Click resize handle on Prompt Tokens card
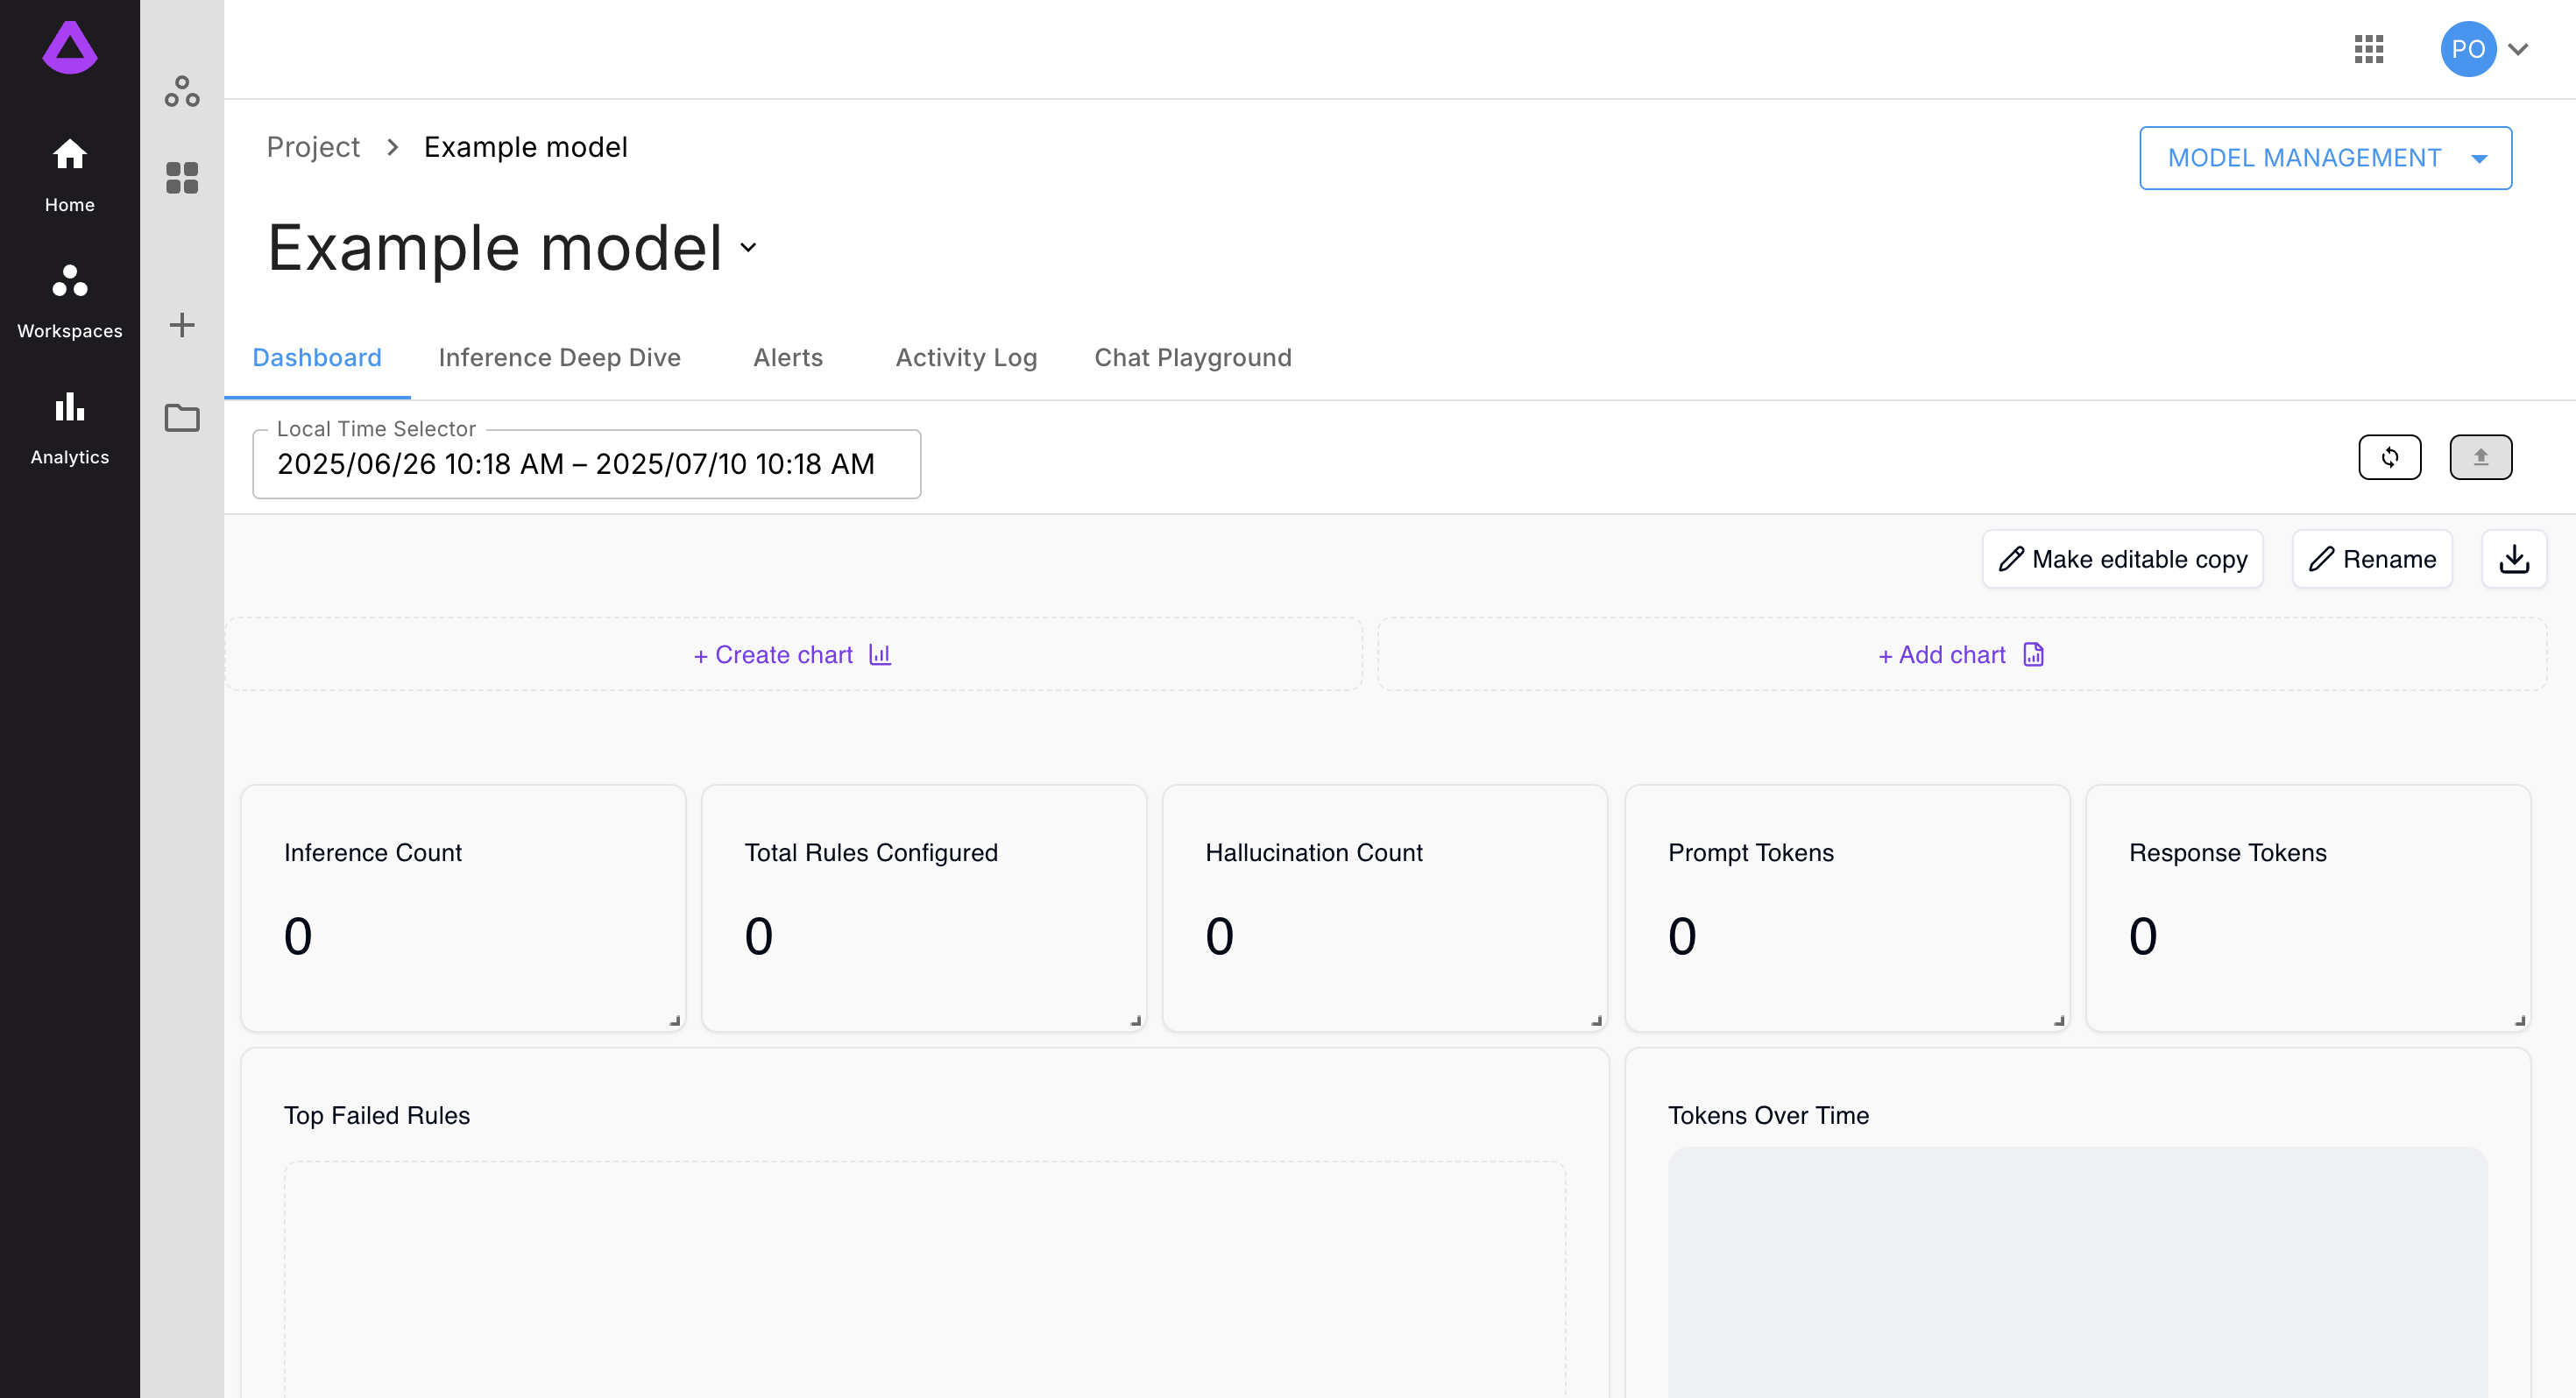The image size is (2576, 1398). tap(2059, 1021)
